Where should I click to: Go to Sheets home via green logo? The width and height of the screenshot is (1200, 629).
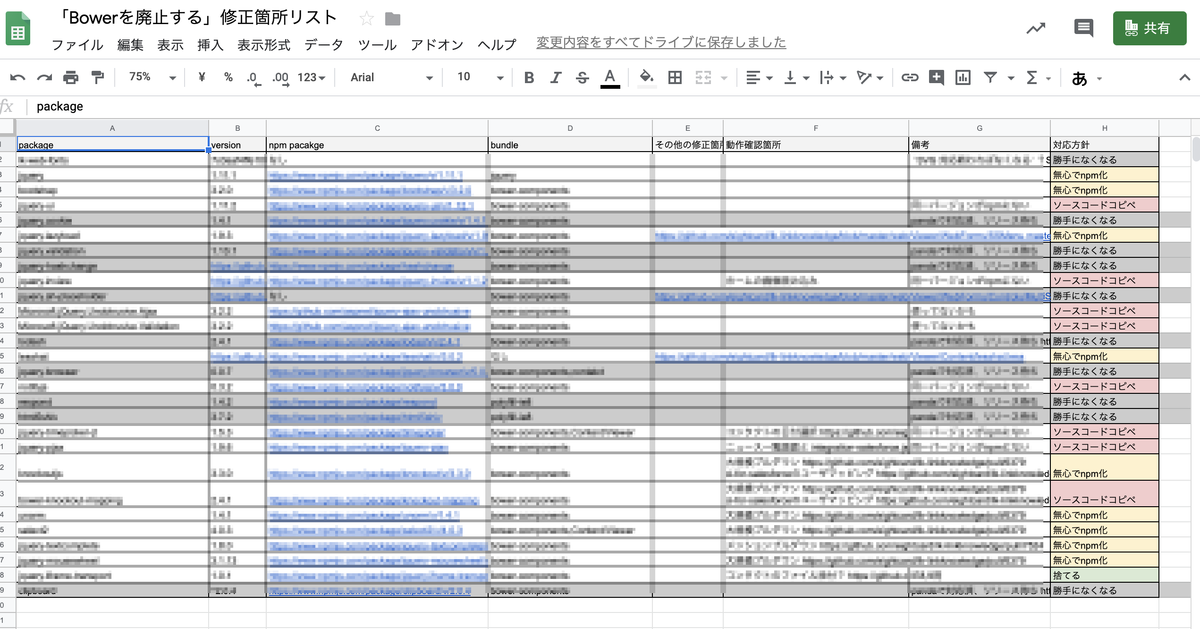17,29
